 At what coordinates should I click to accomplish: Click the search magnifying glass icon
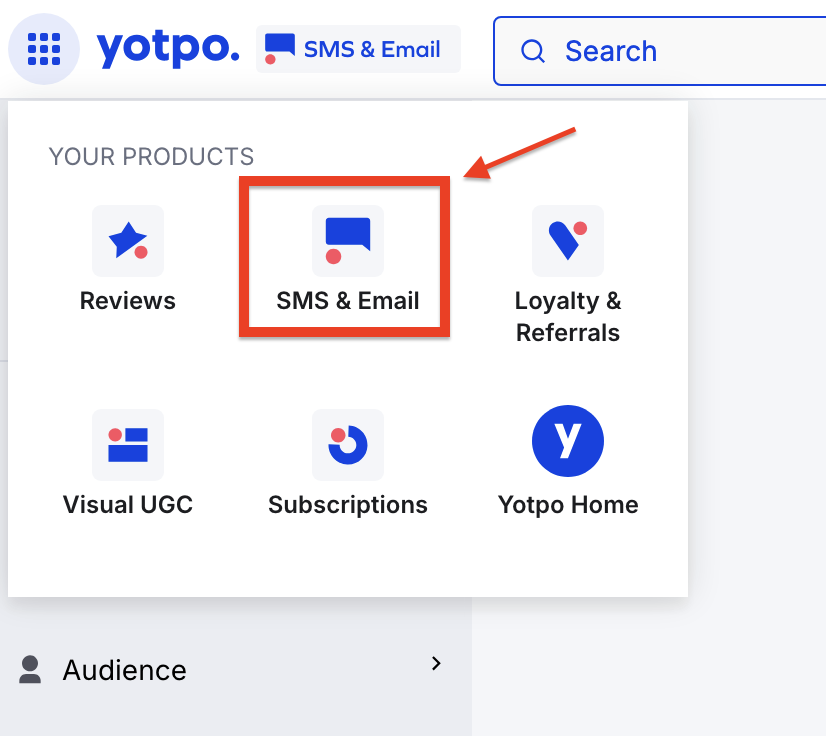coord(533,51)
